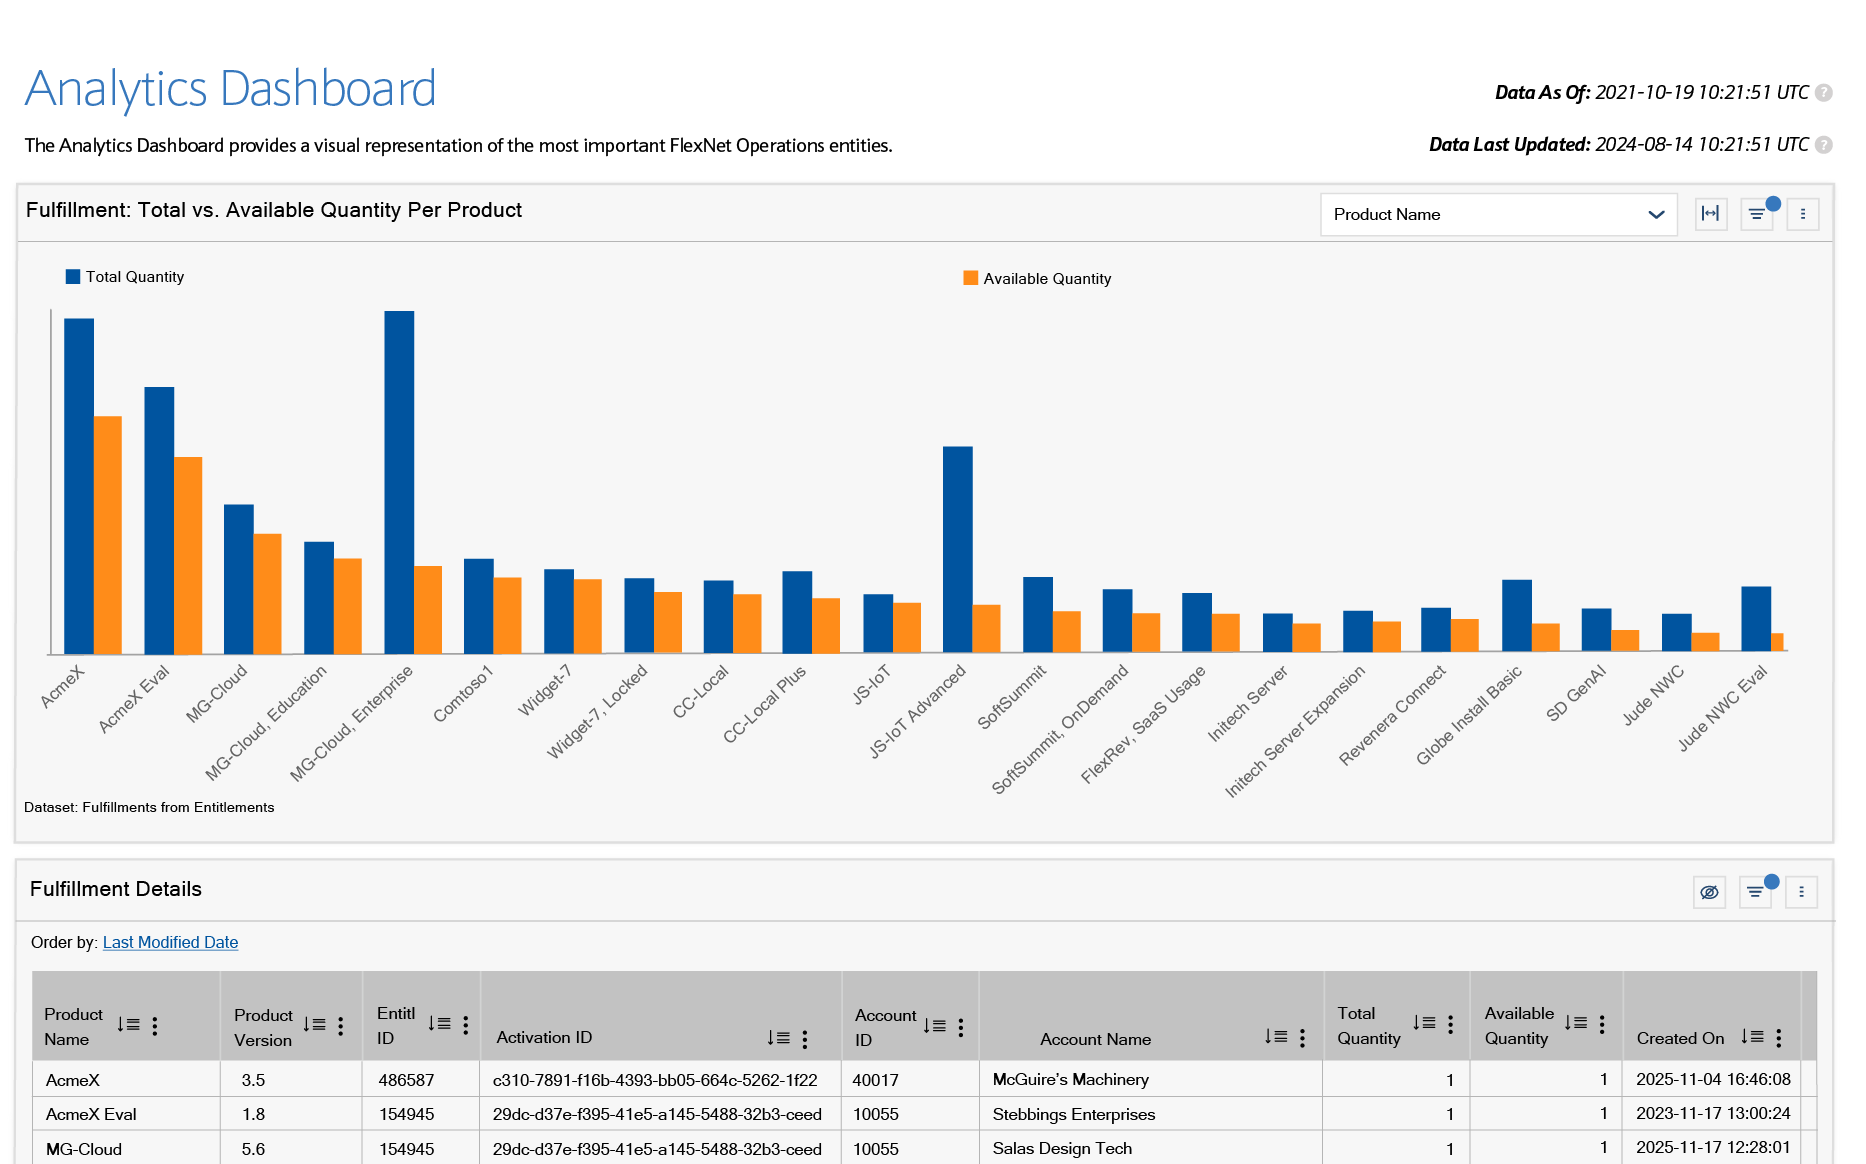
Task: Click Stebbings Enterprises account name
Action: pyautogui.click(x=1074, y=1114)
